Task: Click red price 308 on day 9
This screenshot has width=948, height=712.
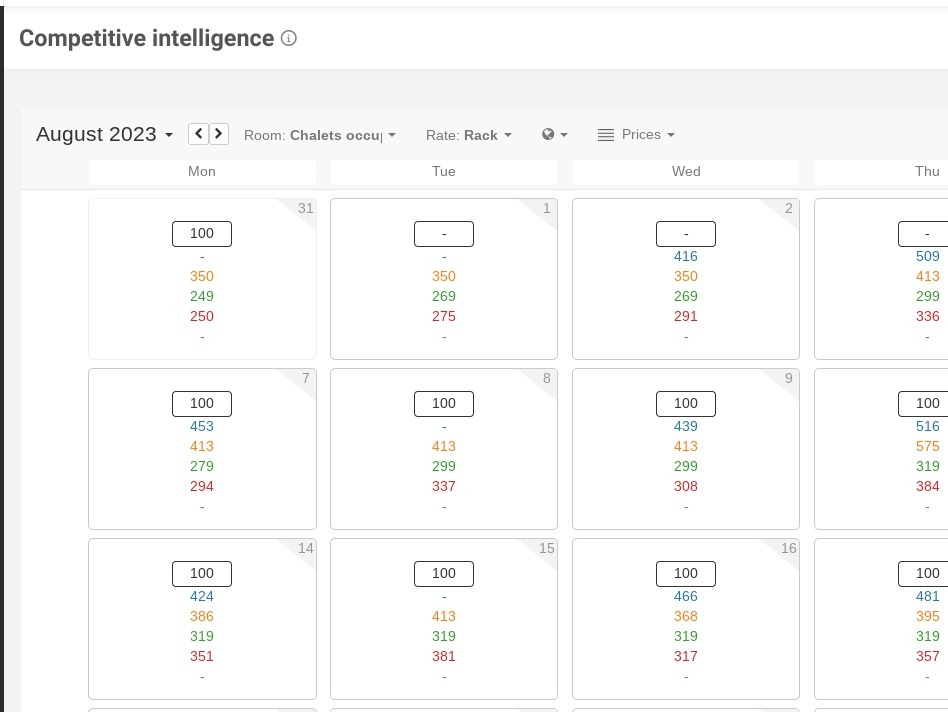Action: (686, 486)
